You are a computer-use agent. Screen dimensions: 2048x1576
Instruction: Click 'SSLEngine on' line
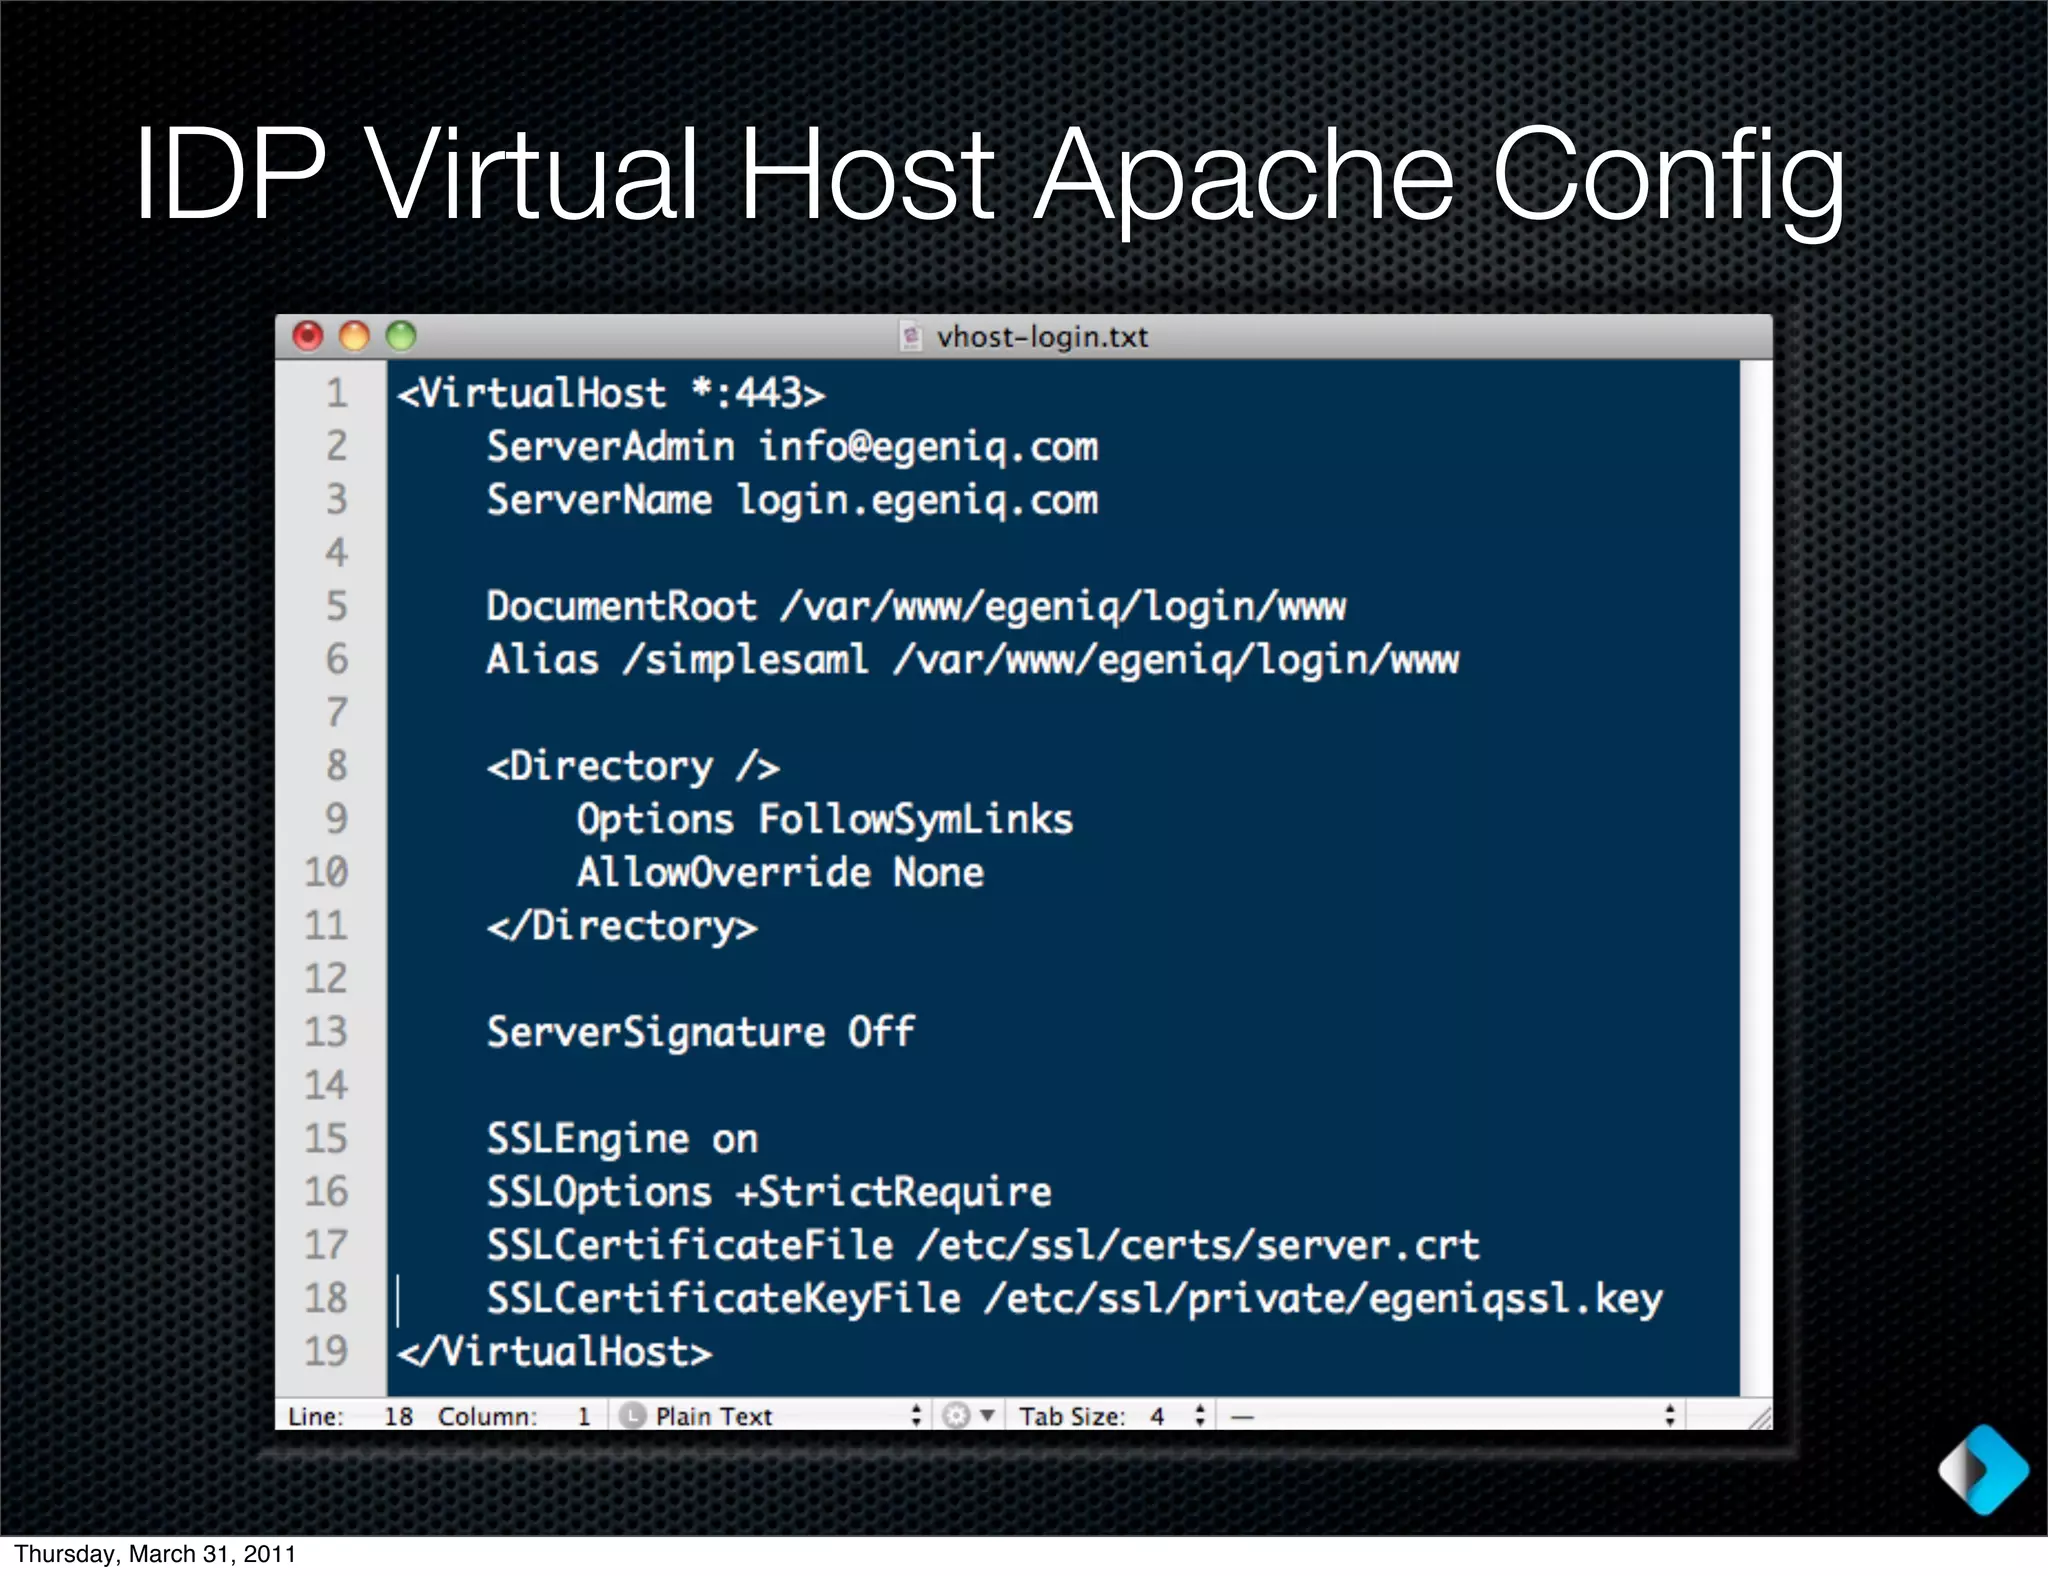click(x=622, y=1138)
